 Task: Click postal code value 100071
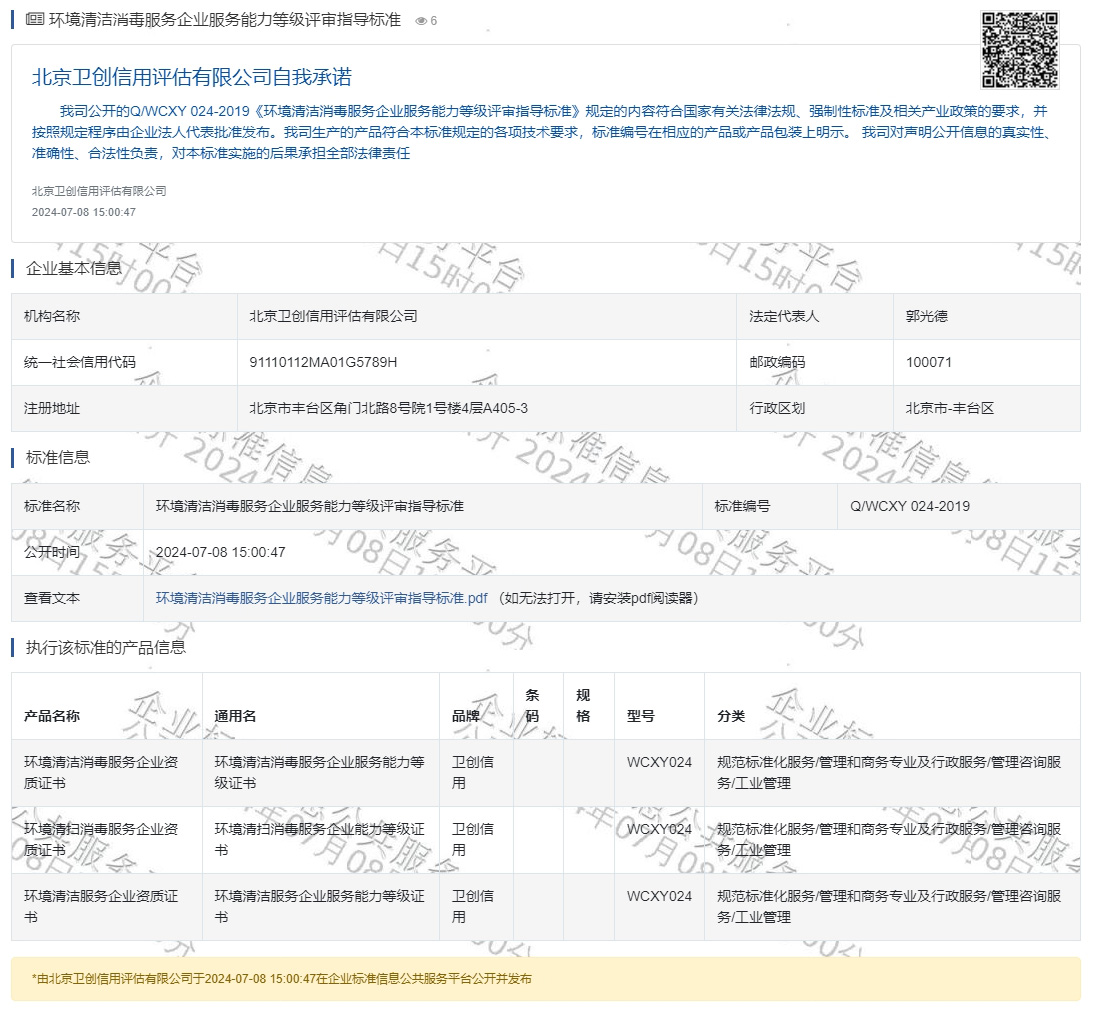(929, 362)
